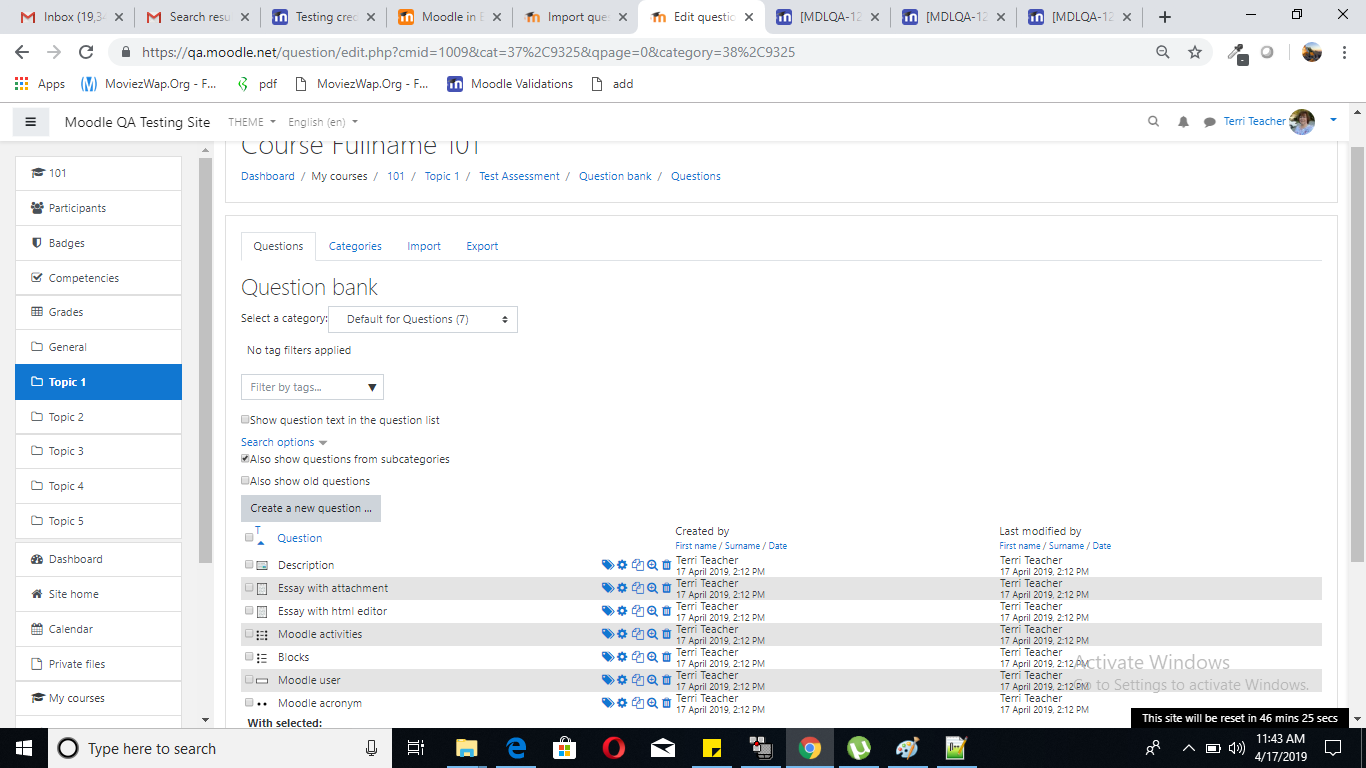The image size is (1366, 768).
Task: Switch to the Import tab
Action: click(424, 246)
